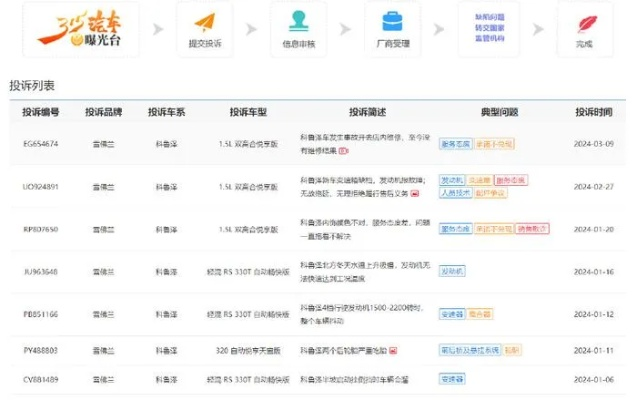Click 科鲁泽 series in row UO924891

tap(167, 187)
